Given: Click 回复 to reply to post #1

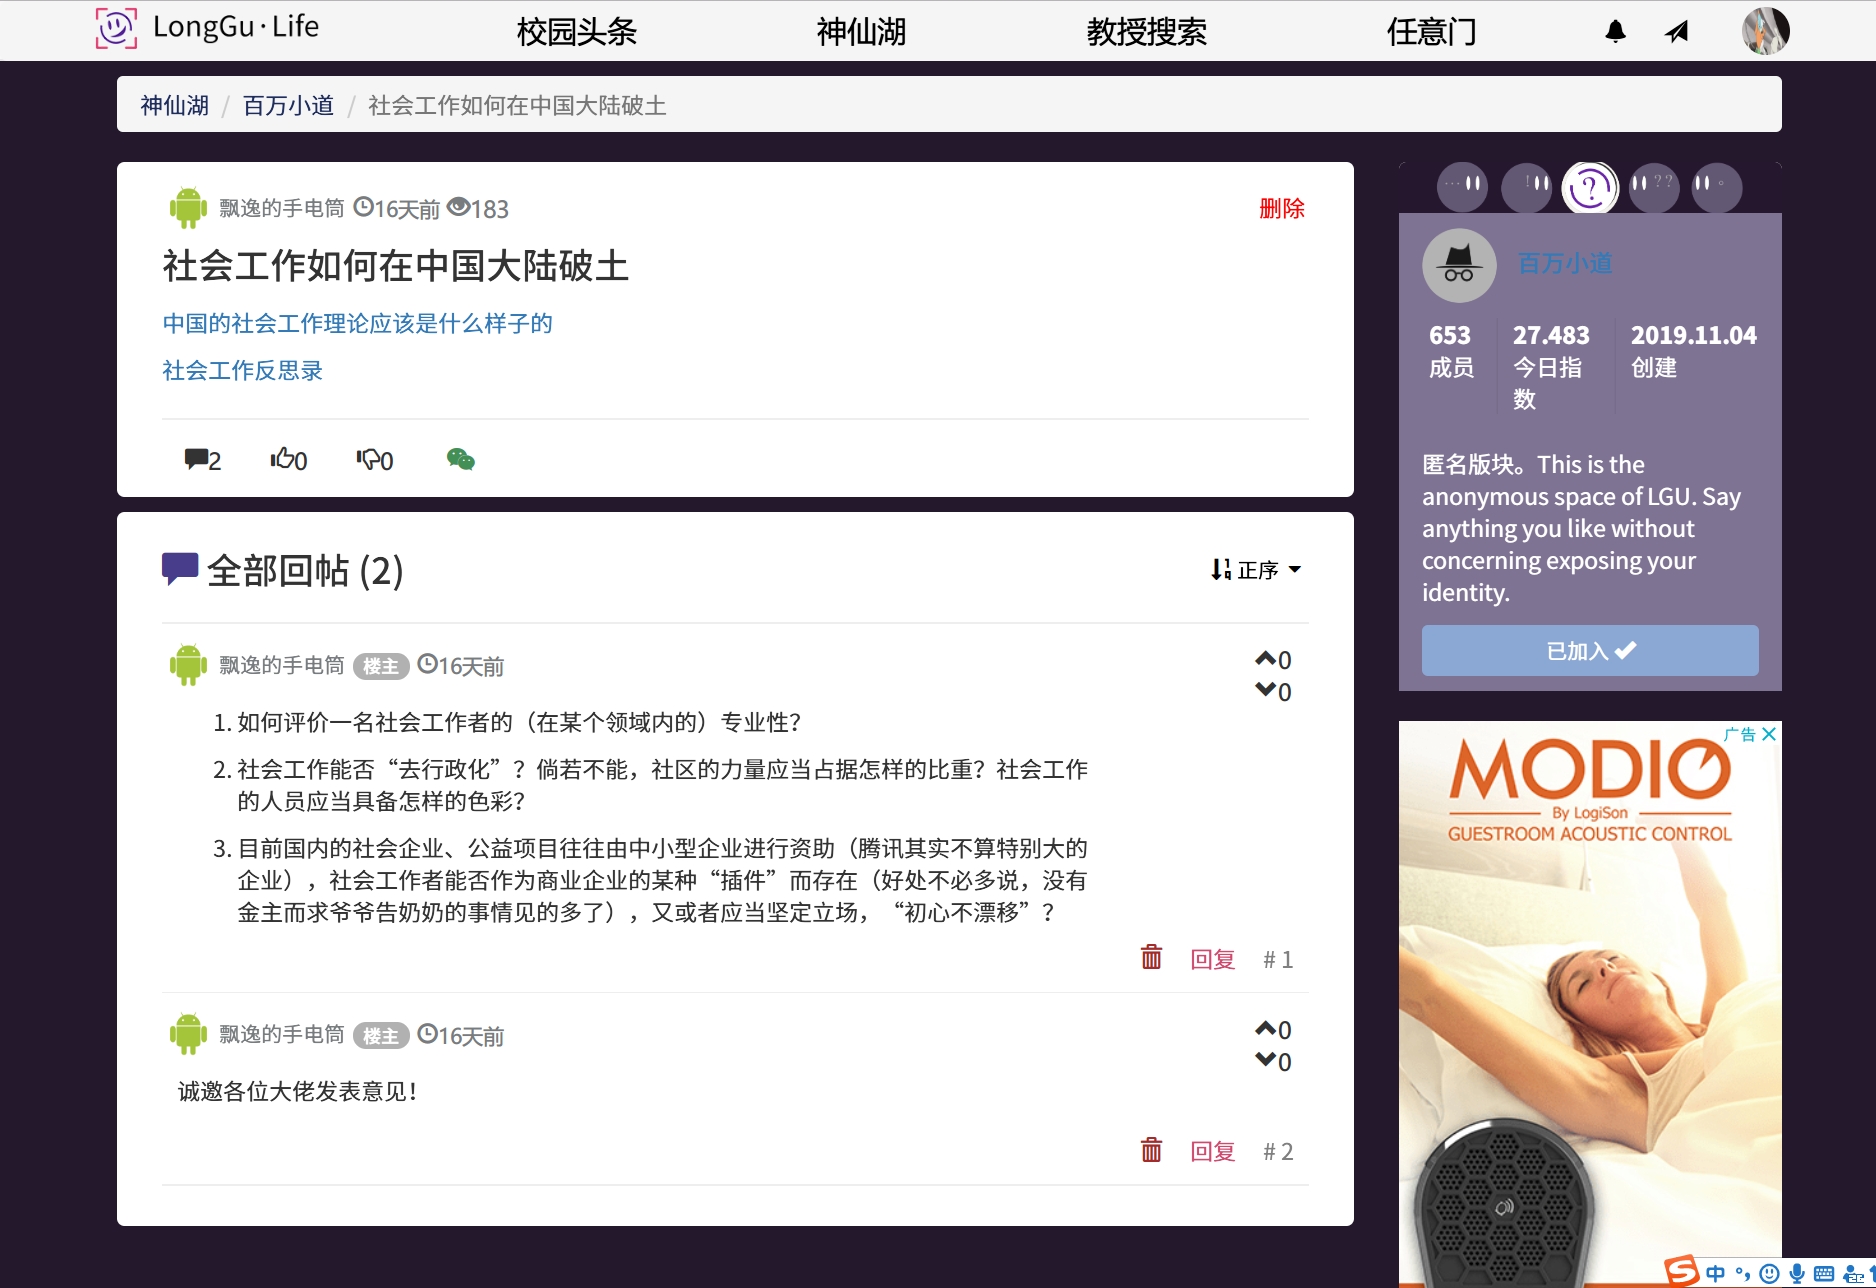Looking at the screenshot, I should (x=1212, y=959).
